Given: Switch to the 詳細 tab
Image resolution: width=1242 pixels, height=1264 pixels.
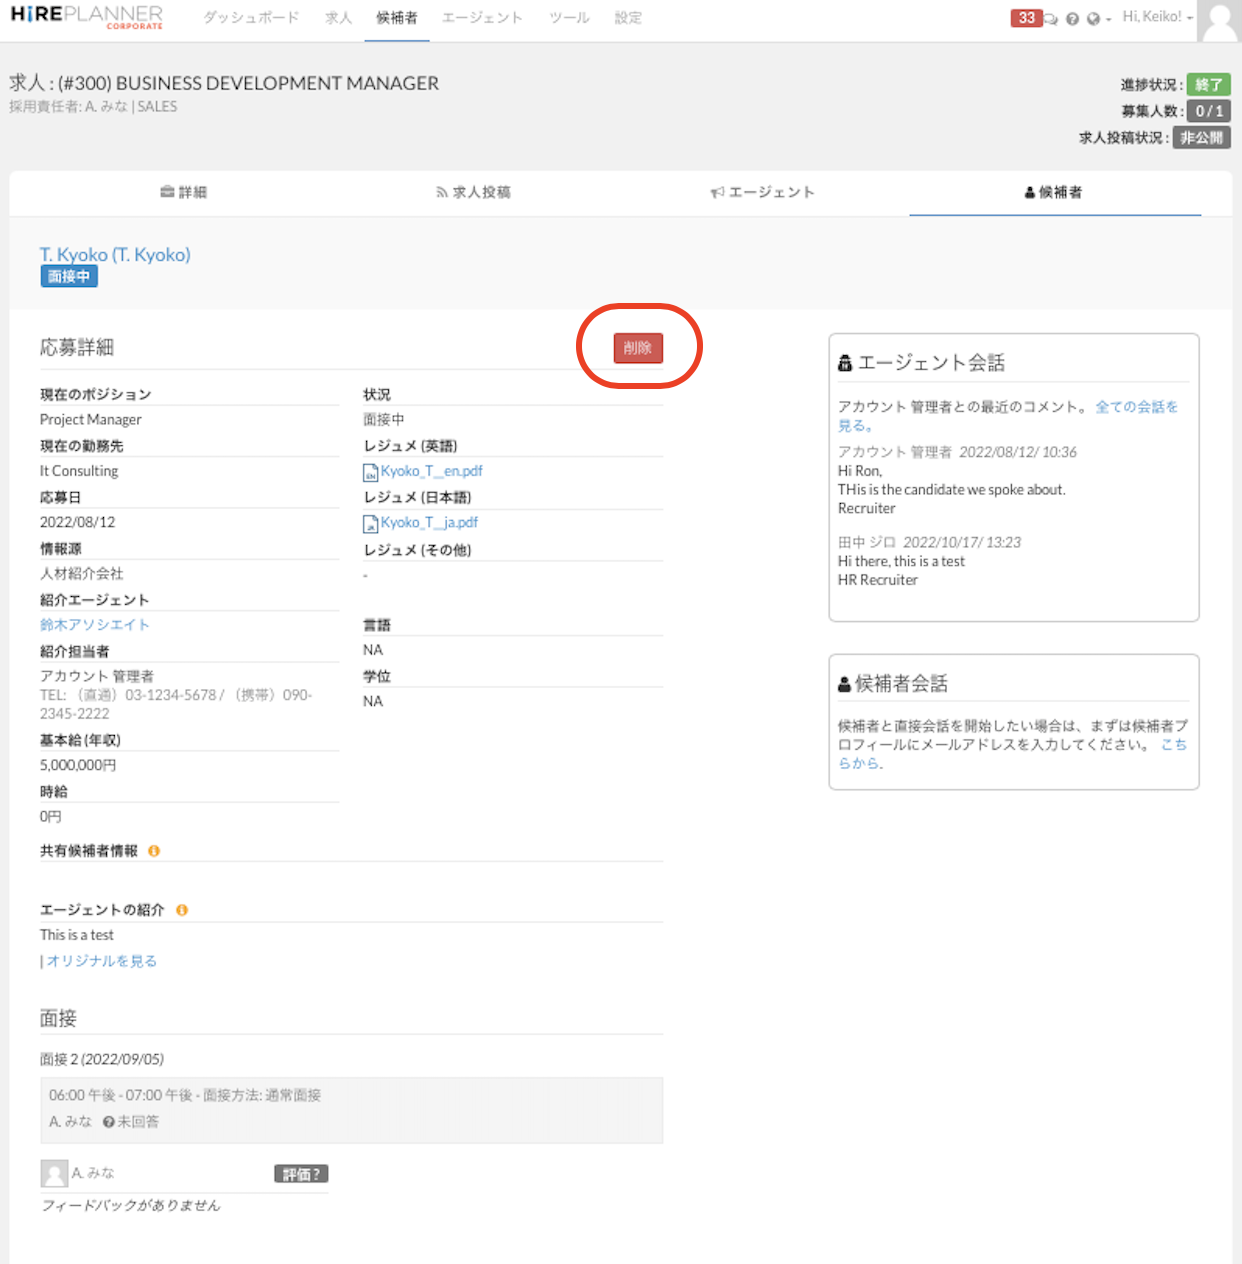Looking at the screenshot, I should pos(184,192).
